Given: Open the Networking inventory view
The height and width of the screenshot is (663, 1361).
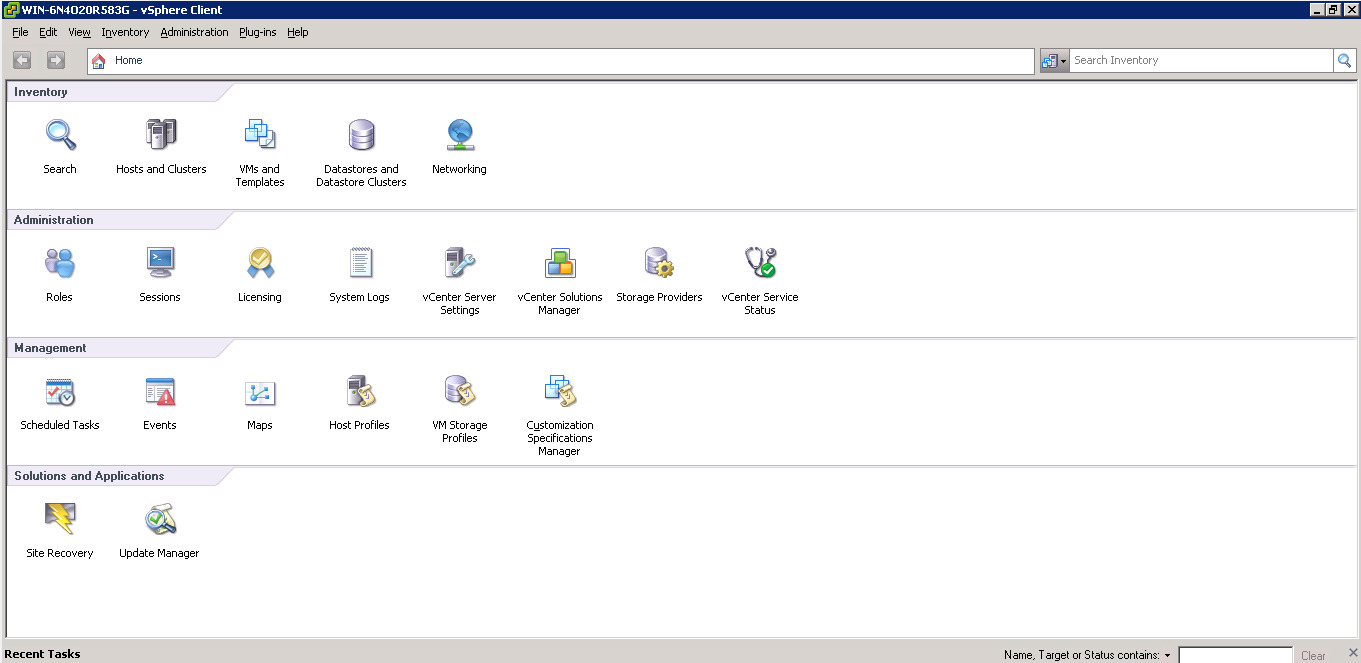Looking at the screenshot, I should click(x=460, y=135).
